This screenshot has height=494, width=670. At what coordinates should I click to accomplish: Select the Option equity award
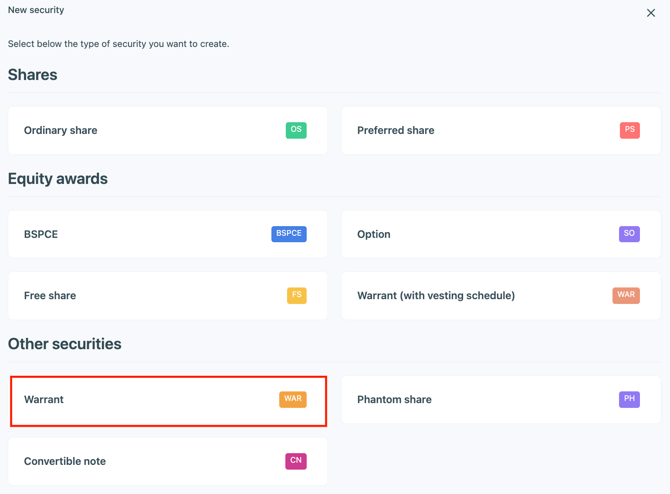(x=374, y=235)
